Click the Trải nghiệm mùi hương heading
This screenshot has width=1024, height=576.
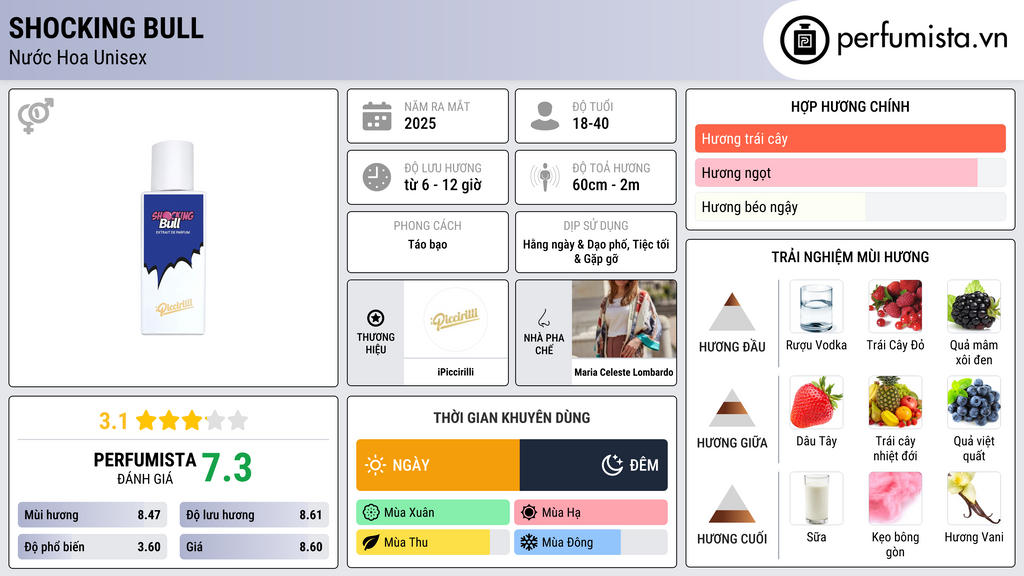pos(850,257)
